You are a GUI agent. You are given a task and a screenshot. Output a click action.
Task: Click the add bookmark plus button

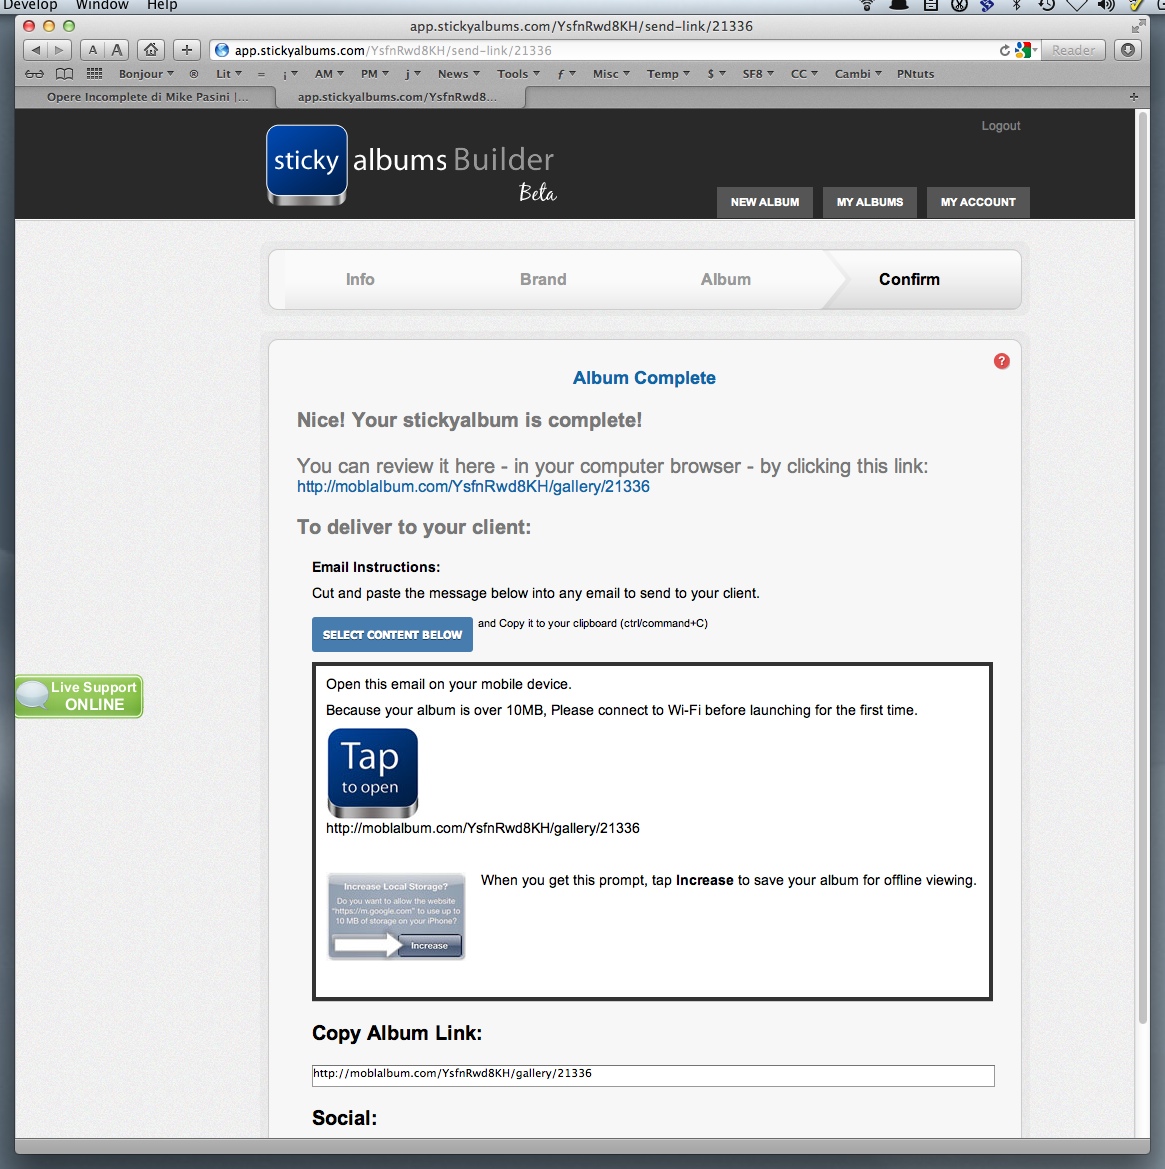tap(187, 50)
